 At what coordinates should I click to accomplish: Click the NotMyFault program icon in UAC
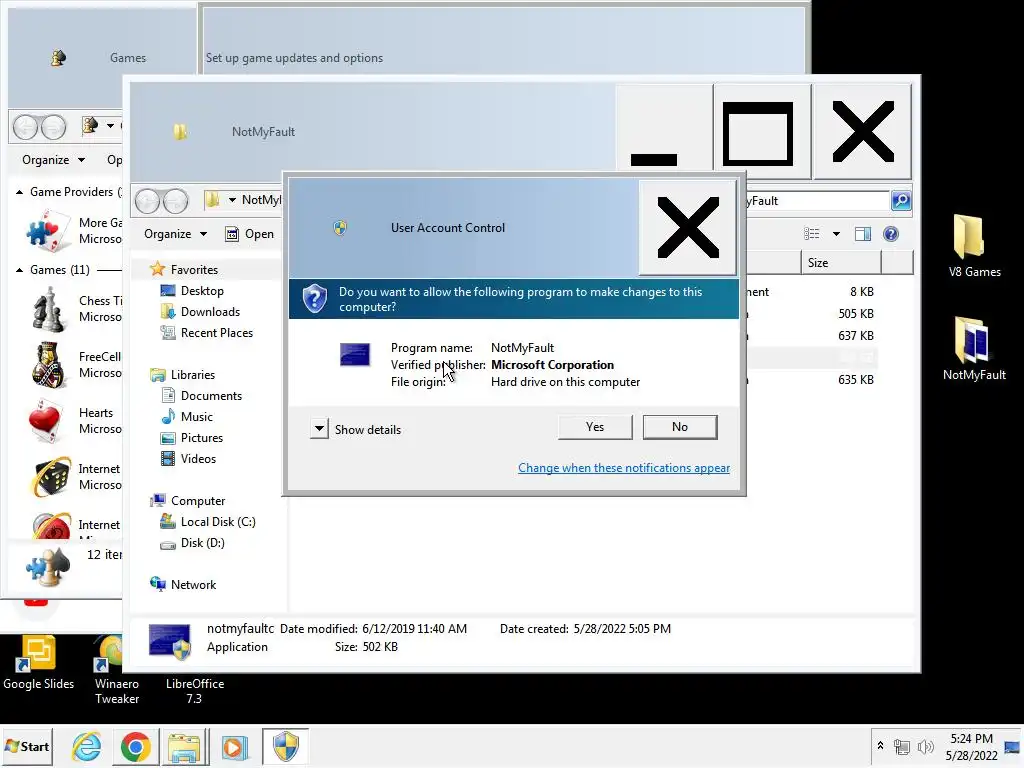[355, 355]
